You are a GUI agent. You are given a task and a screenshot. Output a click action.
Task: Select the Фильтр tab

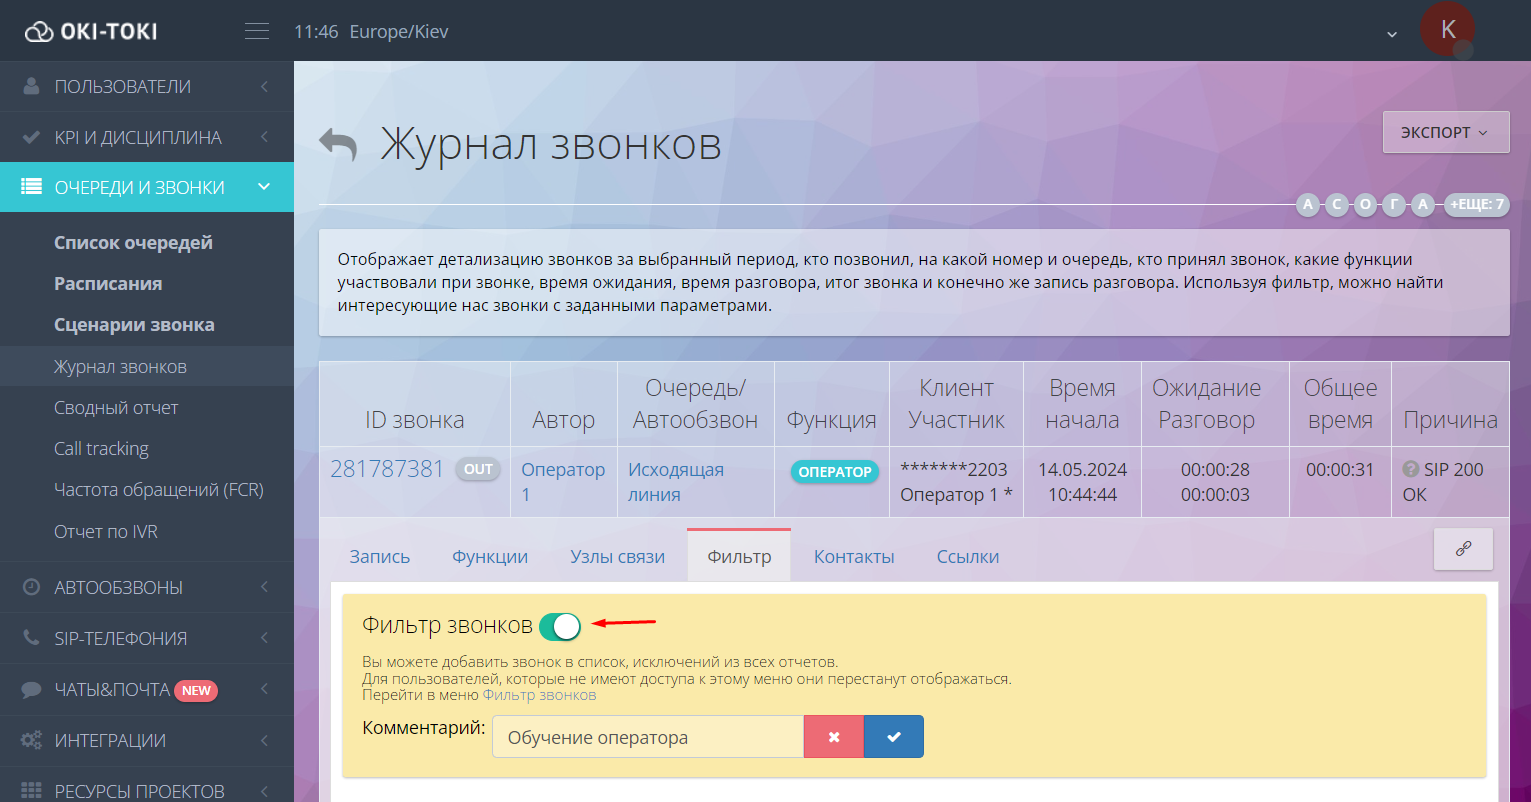click(x=739, y=556)
